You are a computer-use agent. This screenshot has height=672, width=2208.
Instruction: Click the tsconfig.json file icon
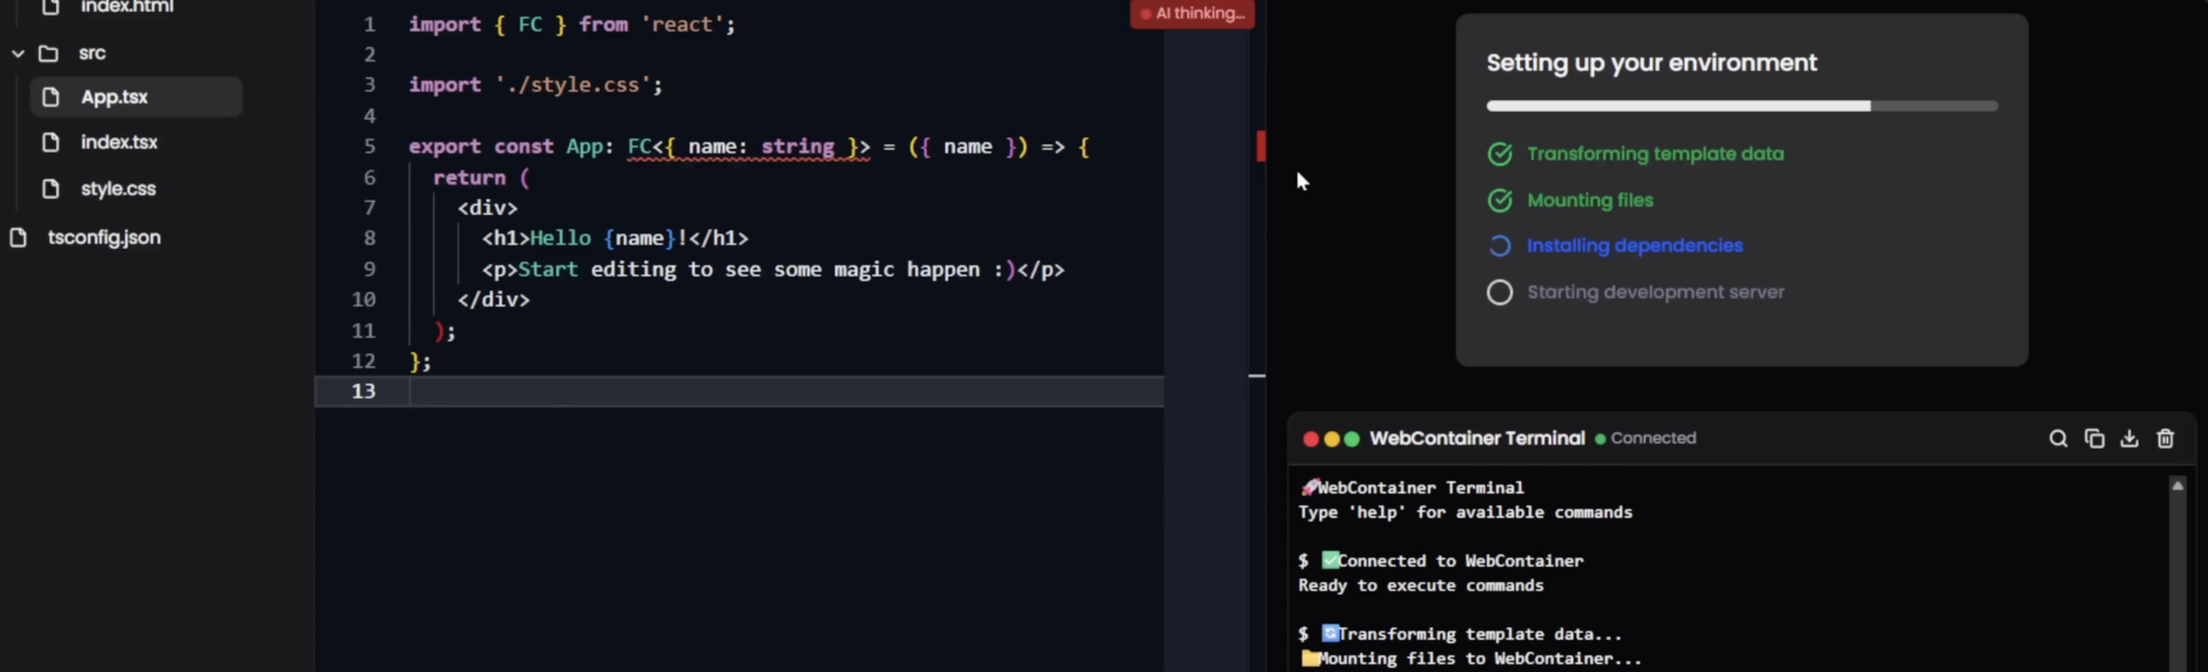click(x=18, y=237)
